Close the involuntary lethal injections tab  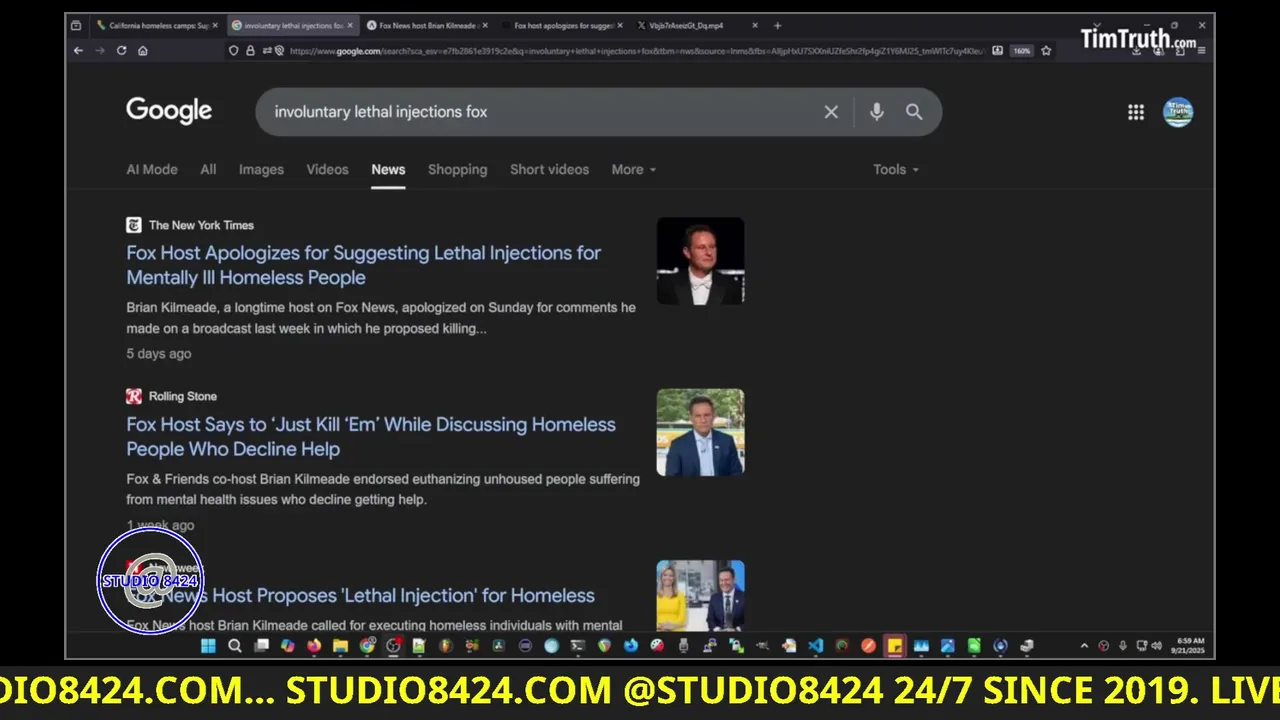coord(350,25)
